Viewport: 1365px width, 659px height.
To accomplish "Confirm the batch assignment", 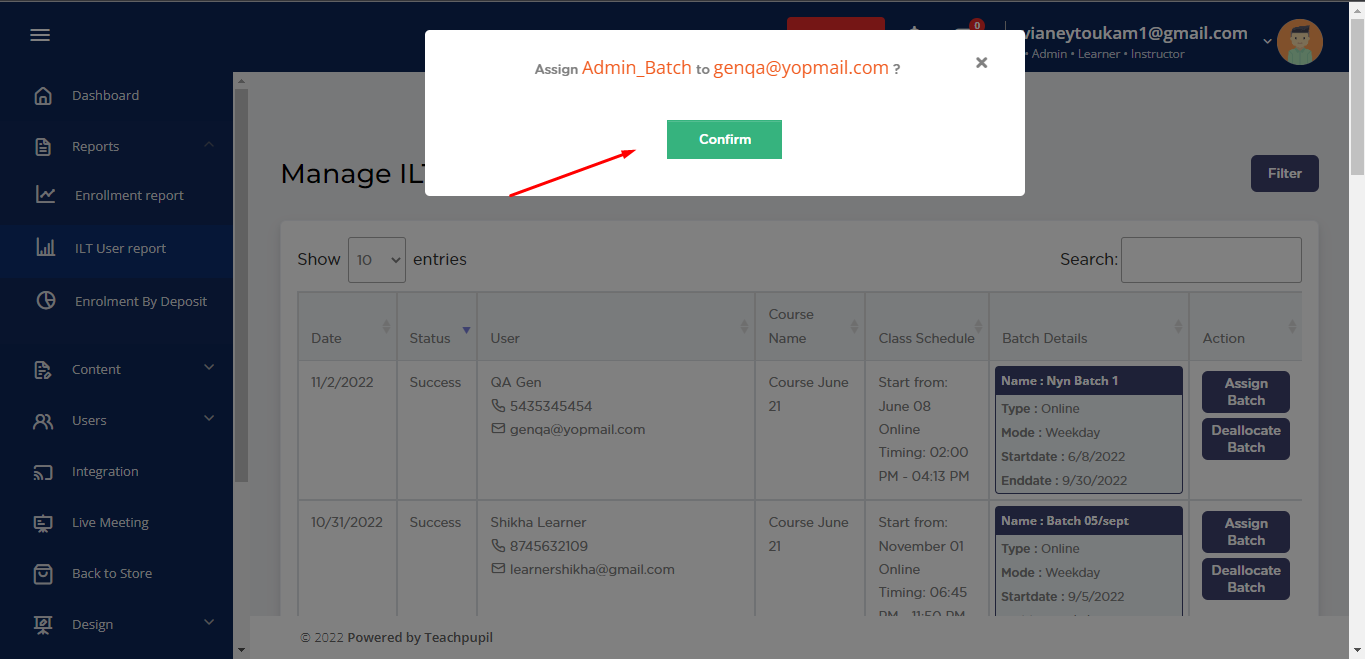I will 724,140.
